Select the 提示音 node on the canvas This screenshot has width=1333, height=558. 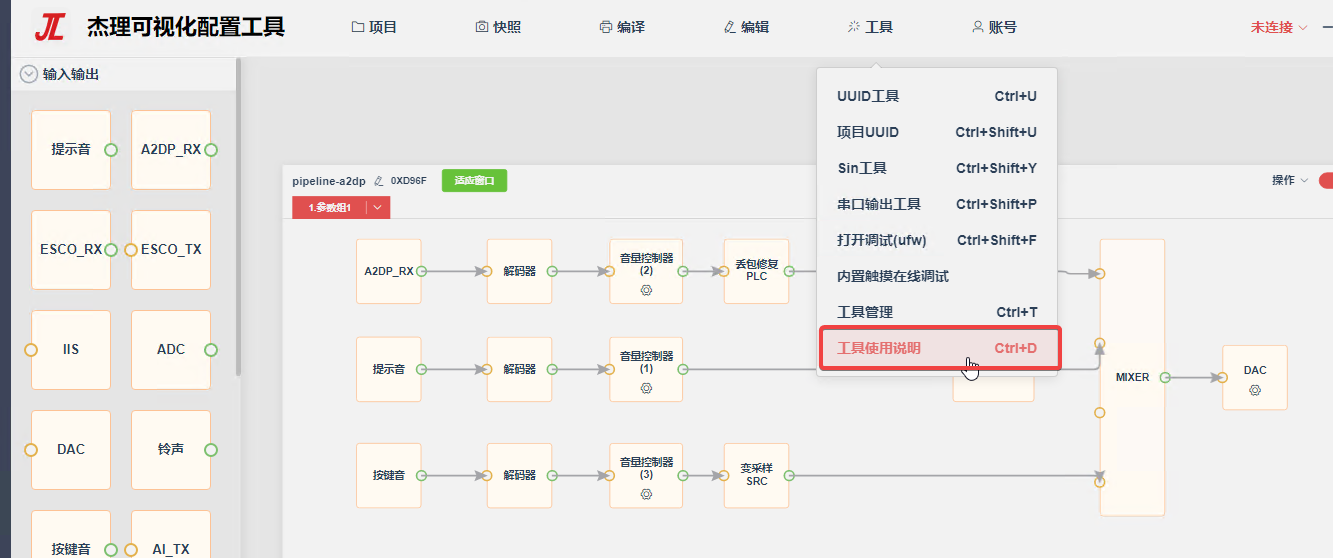389,369
